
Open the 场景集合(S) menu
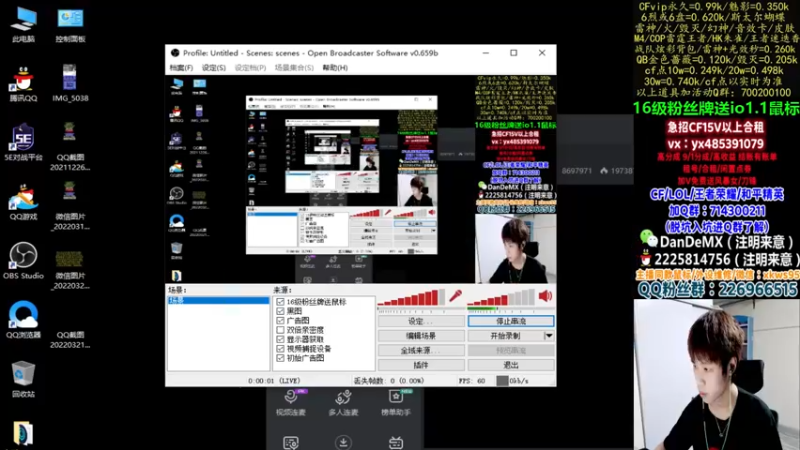294,67
